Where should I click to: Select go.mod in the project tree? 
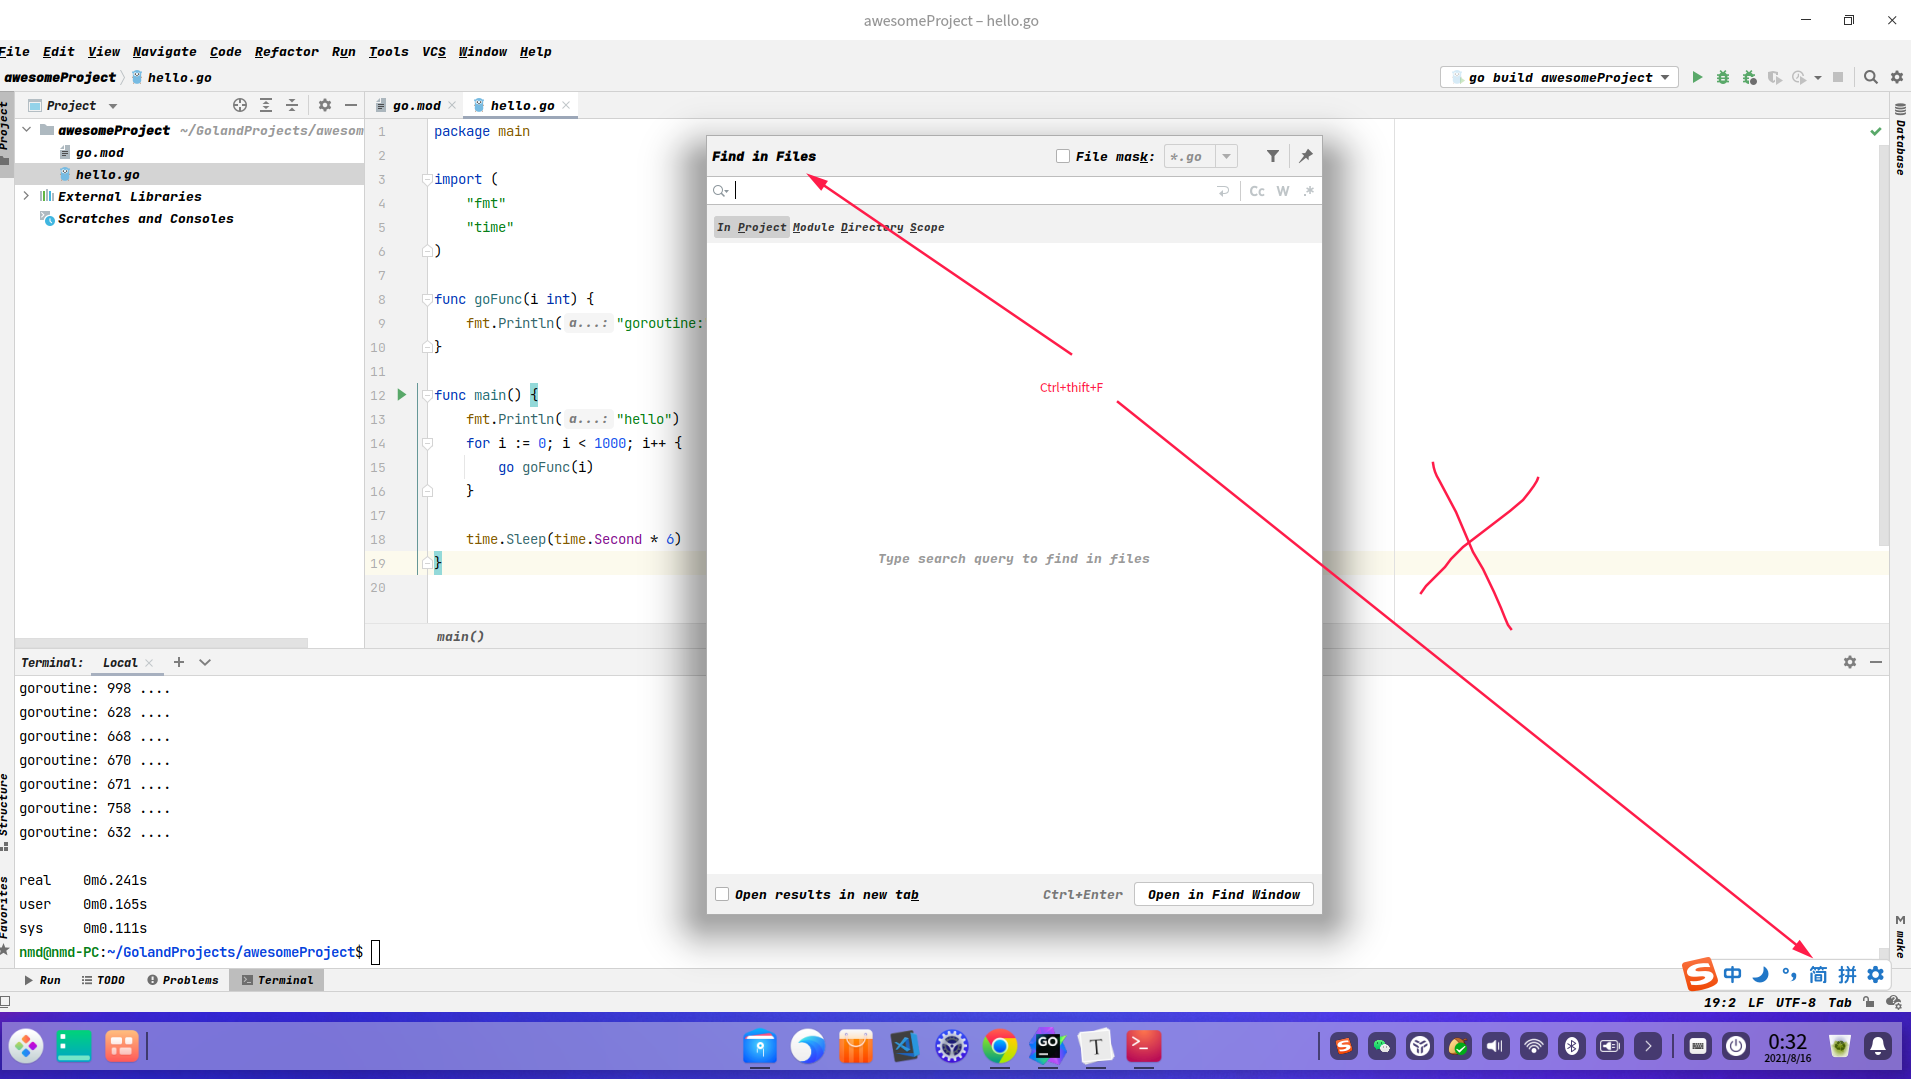(100, 152)
